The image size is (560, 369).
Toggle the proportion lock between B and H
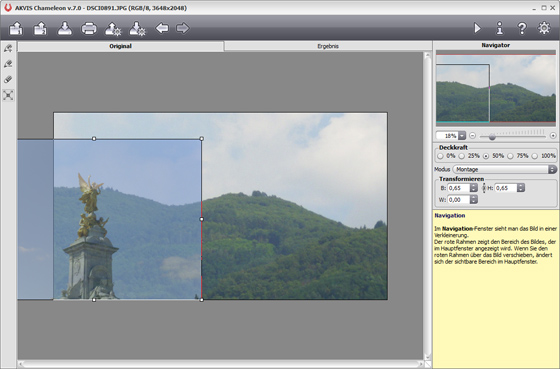[484, 188]
